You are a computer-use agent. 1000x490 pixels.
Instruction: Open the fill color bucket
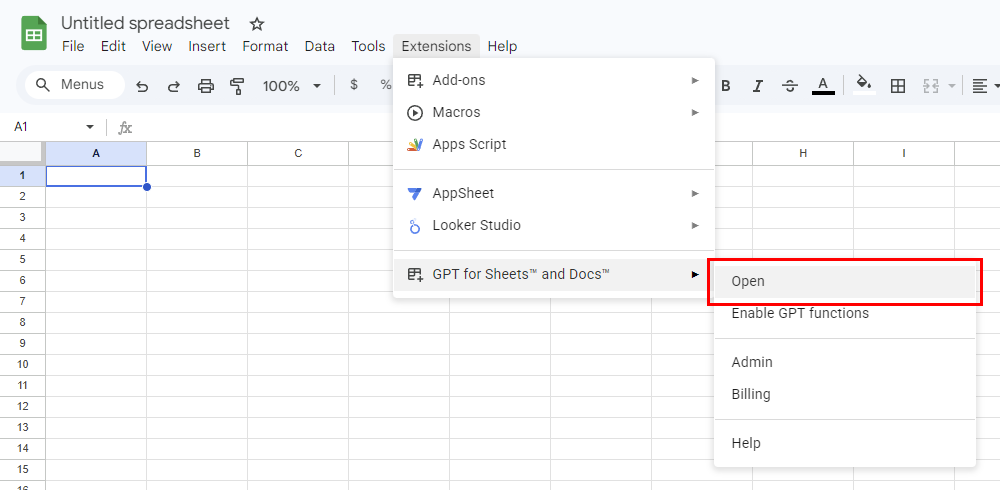click(x=864, y=85)
